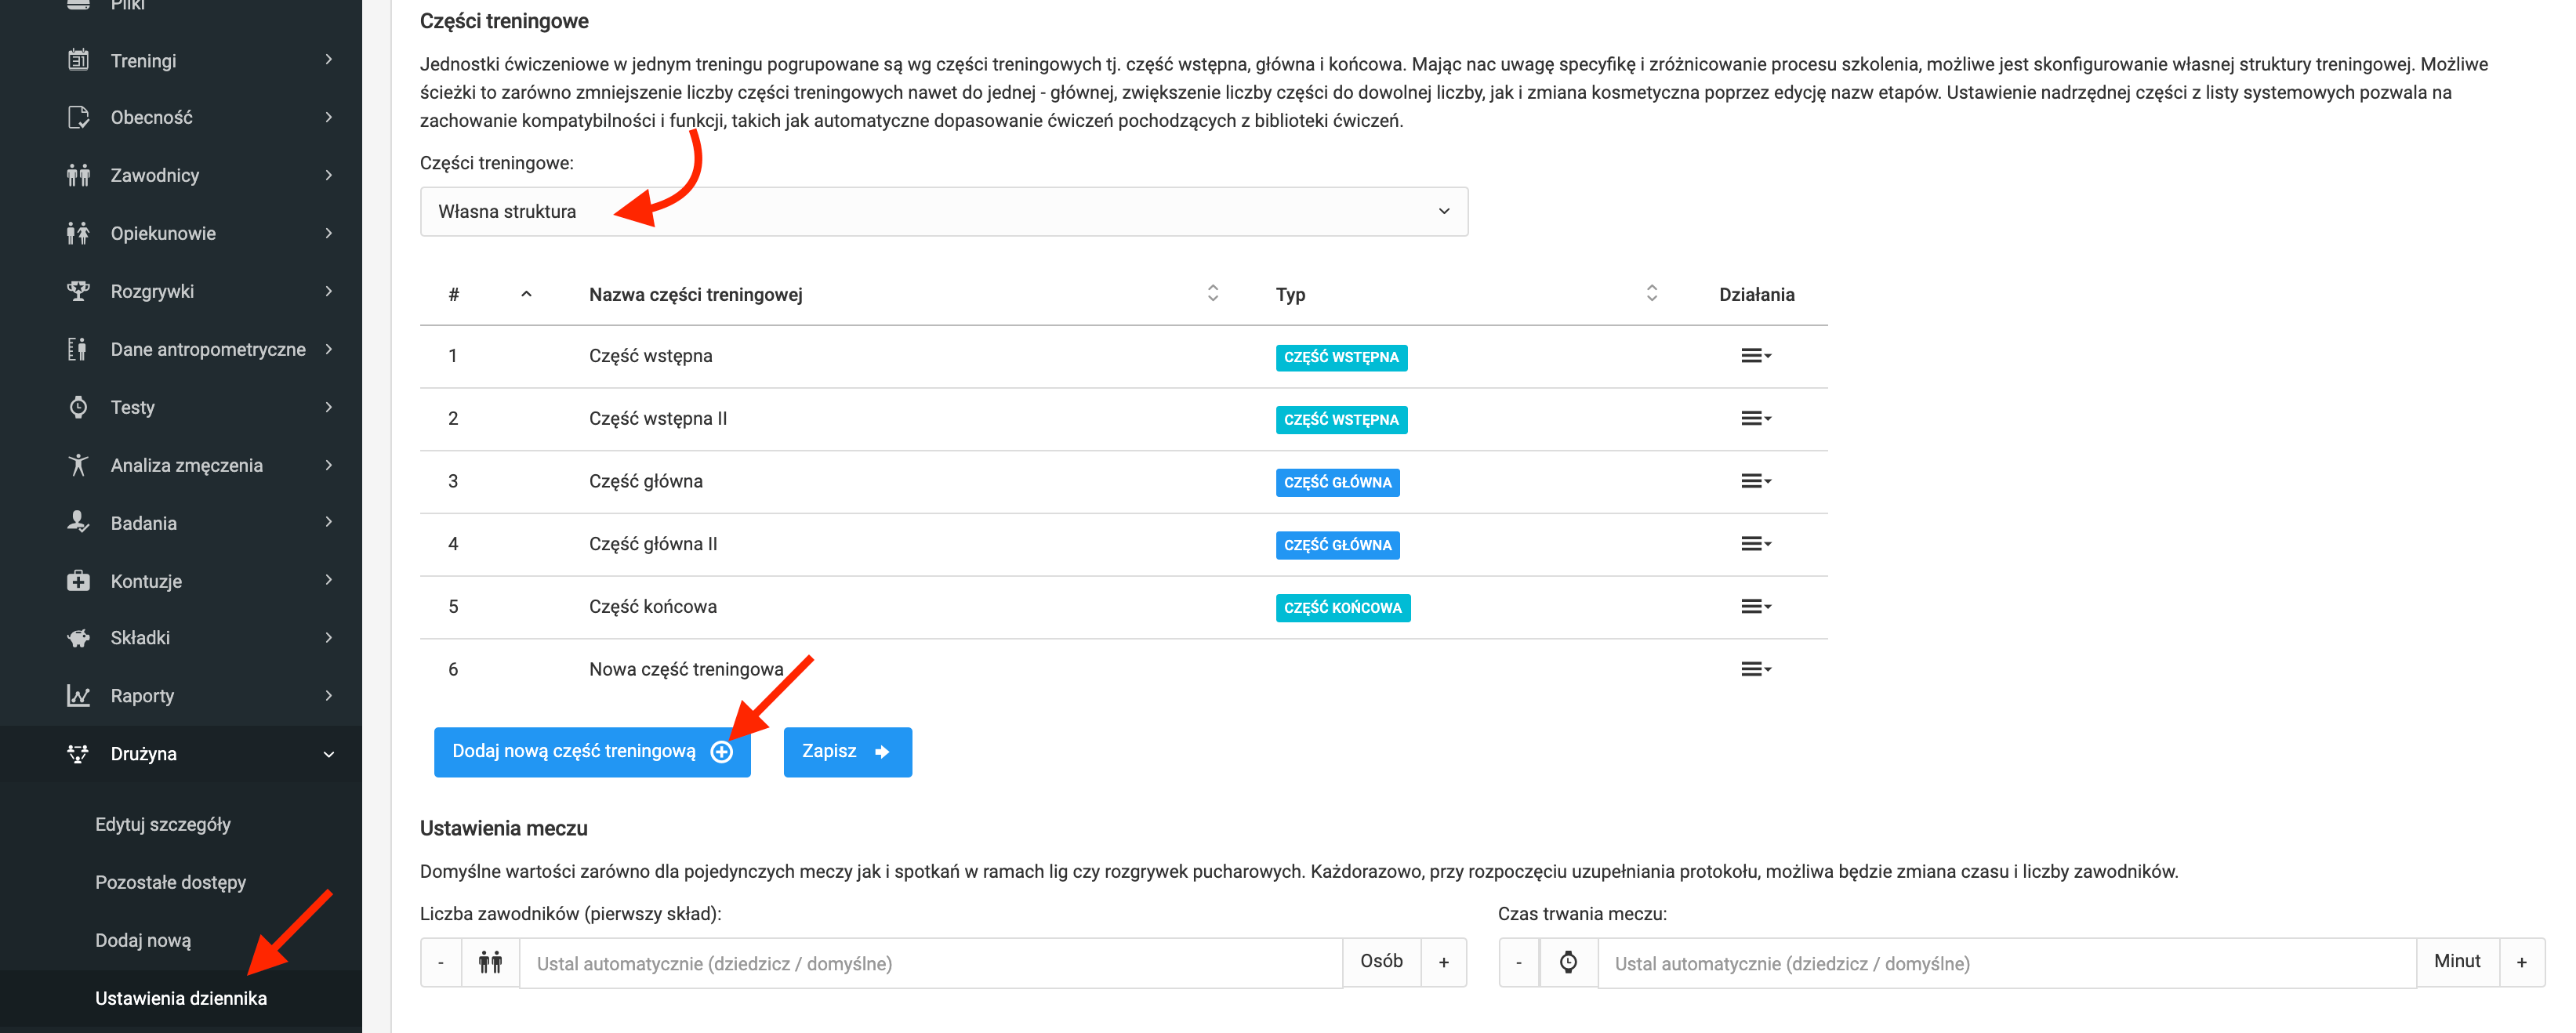Image resolution: width=2576 pixels, height=1033 pixels.
Task: Open the Części treningowe dropdown
Action: [x=943, y=212]
